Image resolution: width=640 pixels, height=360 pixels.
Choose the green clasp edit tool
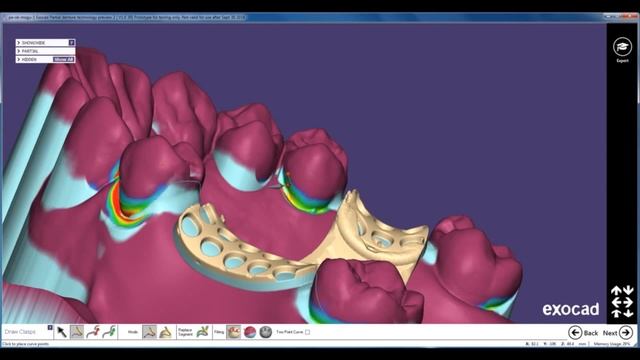109,332
